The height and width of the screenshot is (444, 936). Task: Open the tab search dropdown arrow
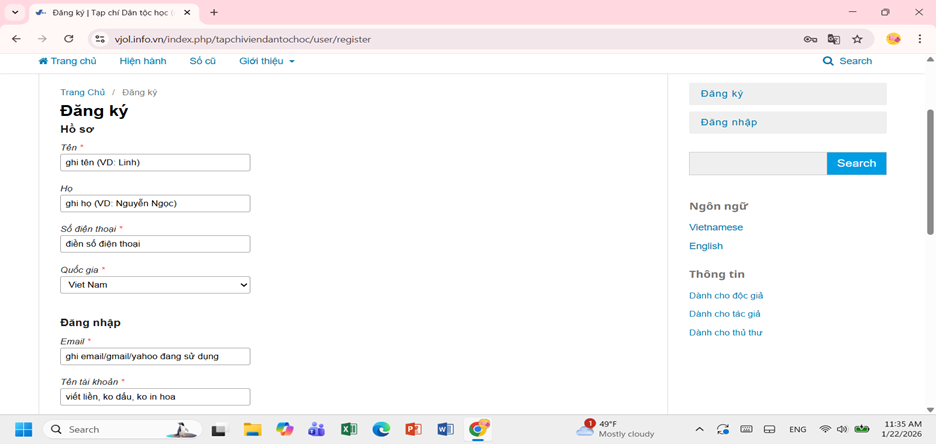[x=15, y=12]
